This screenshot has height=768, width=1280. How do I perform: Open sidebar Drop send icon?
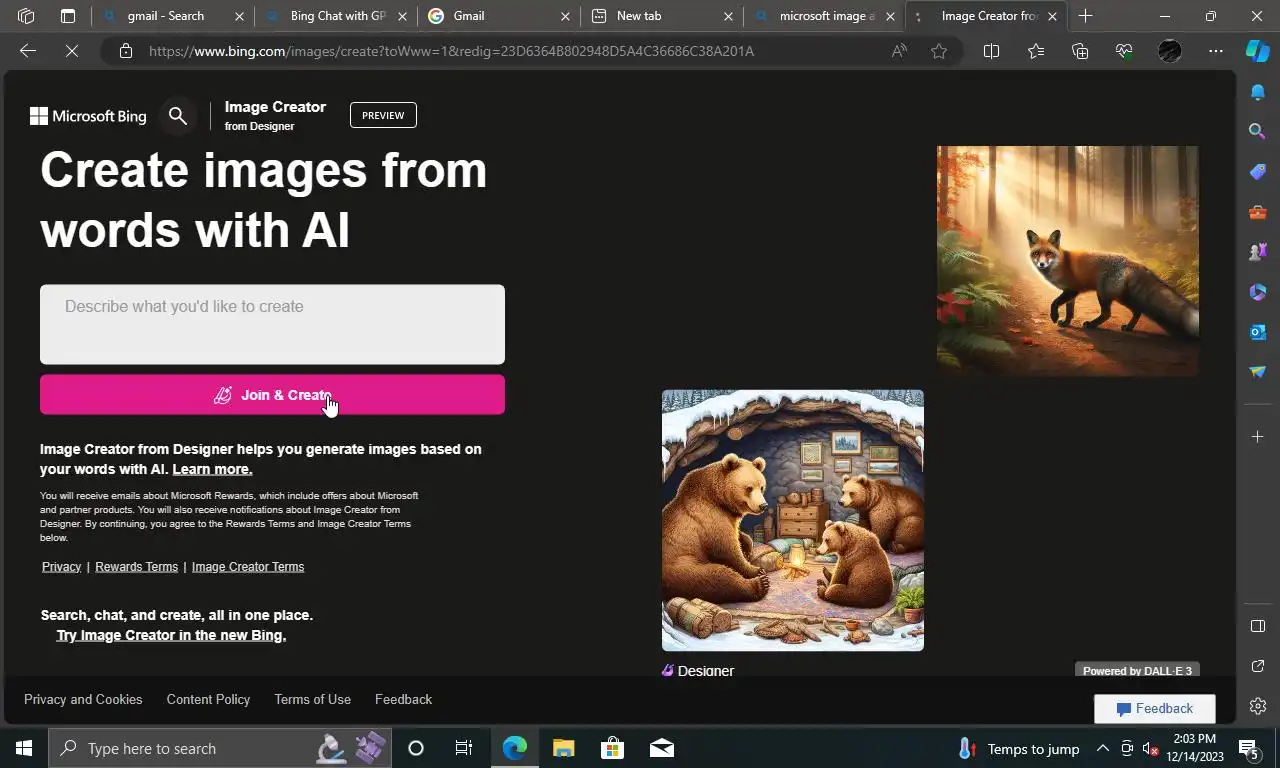(1258, 371)
